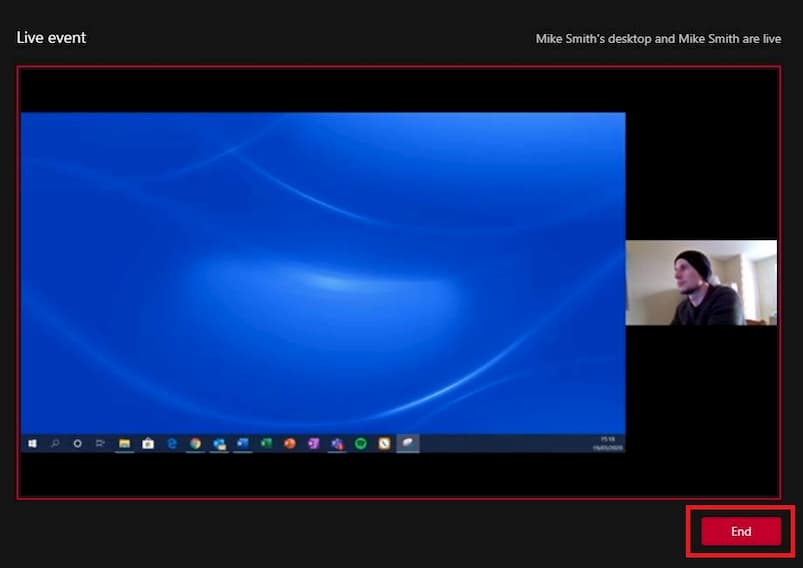
Task: Open Microsoft Store bag icon
Action: (148, 444)
